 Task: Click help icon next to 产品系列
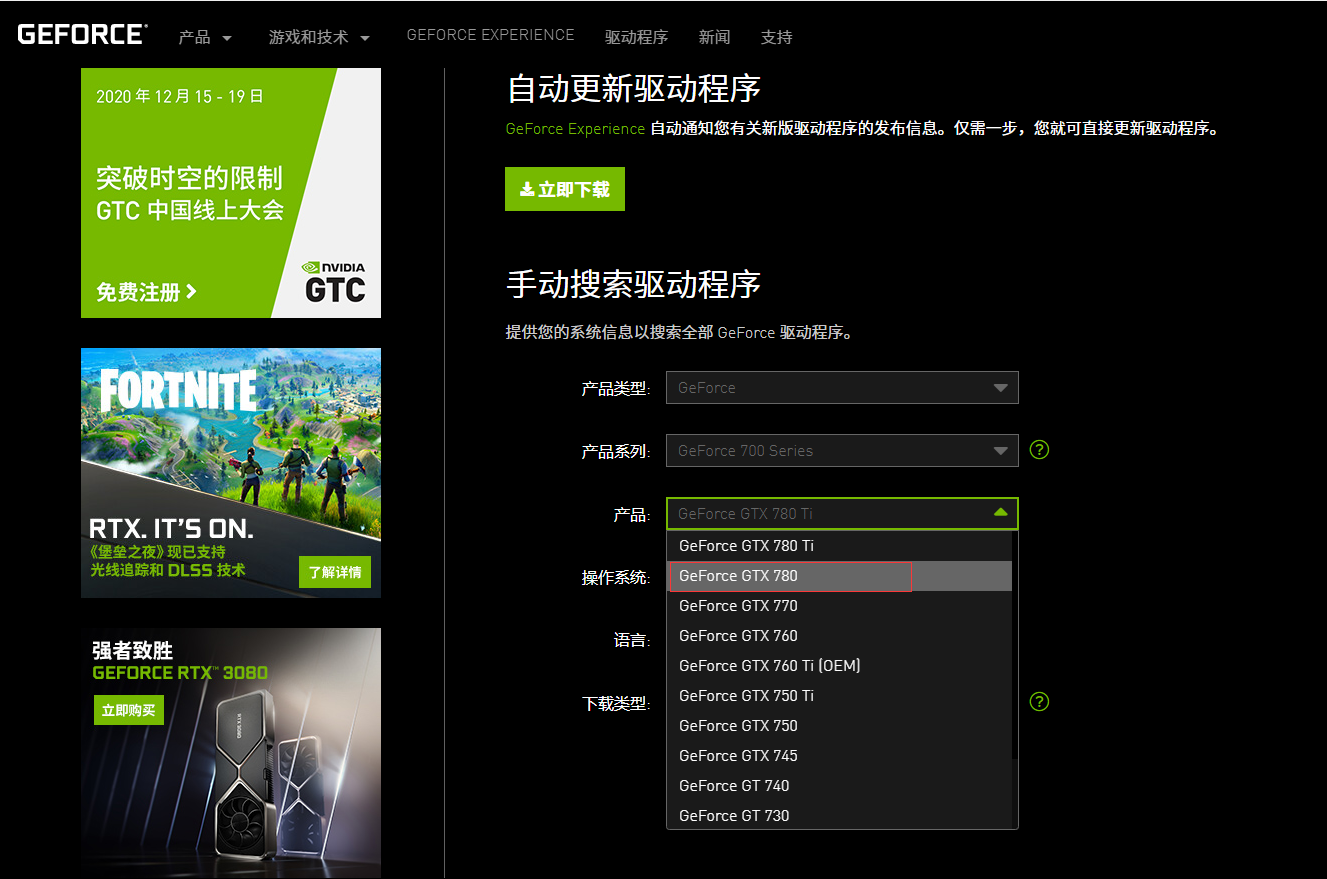(x=1039, y=450)
